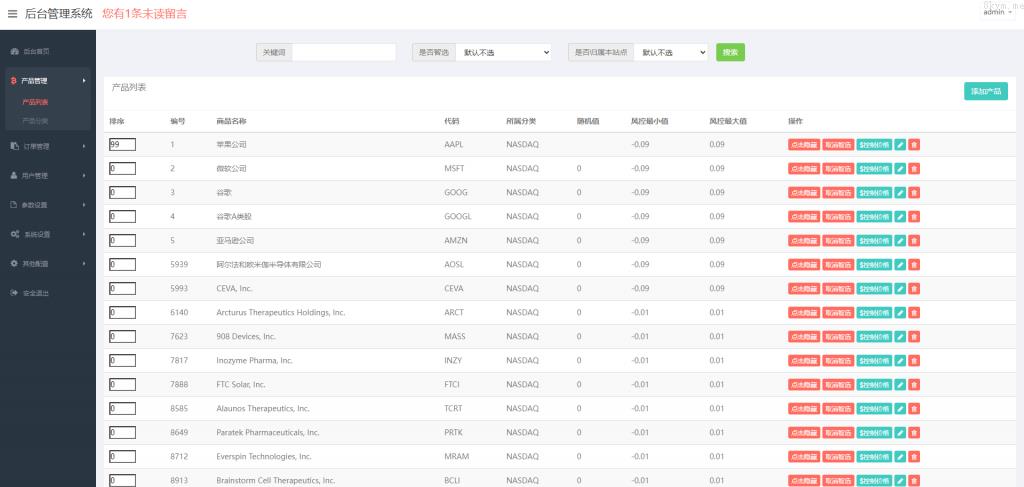The image size is (1024, 487).
Task: Click the 添加产品 button
Action: click(x=986, y=91)
